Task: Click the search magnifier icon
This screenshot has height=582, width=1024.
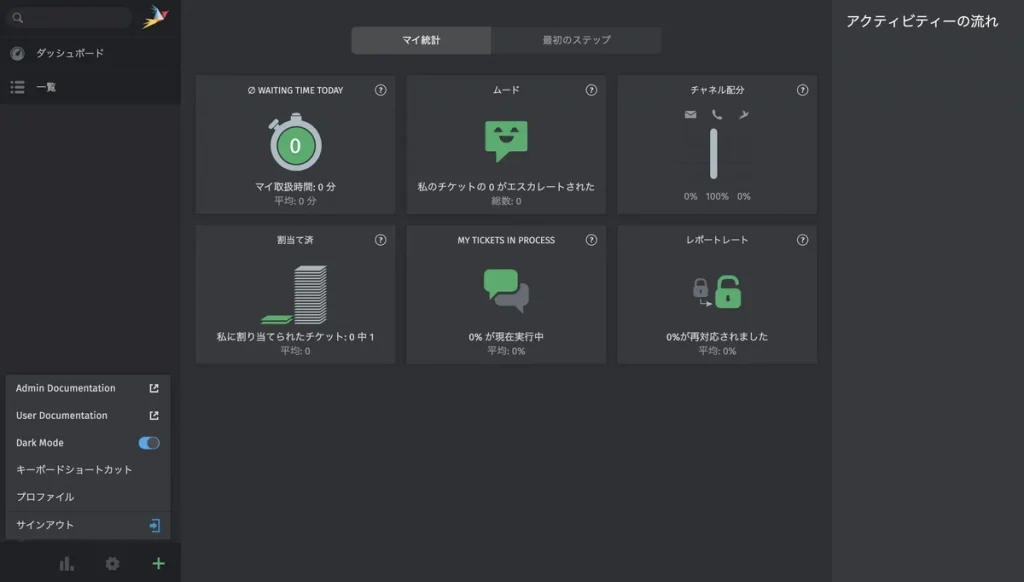Action: click(x=18, y=18)
